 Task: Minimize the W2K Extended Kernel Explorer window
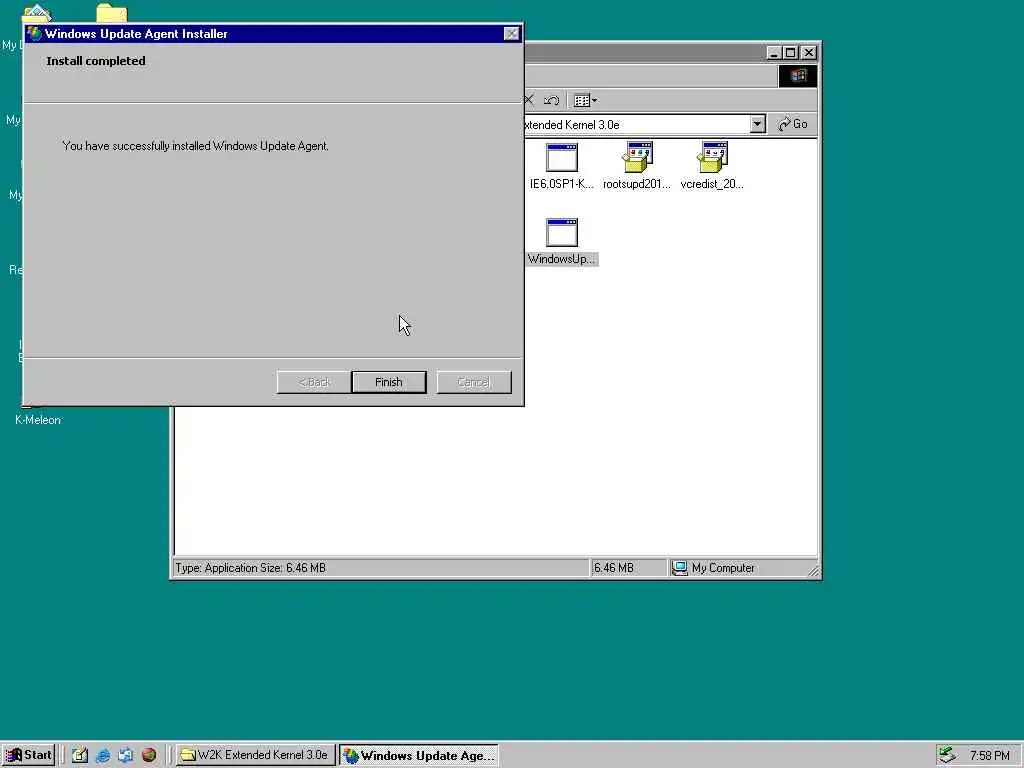click(774, 53)
